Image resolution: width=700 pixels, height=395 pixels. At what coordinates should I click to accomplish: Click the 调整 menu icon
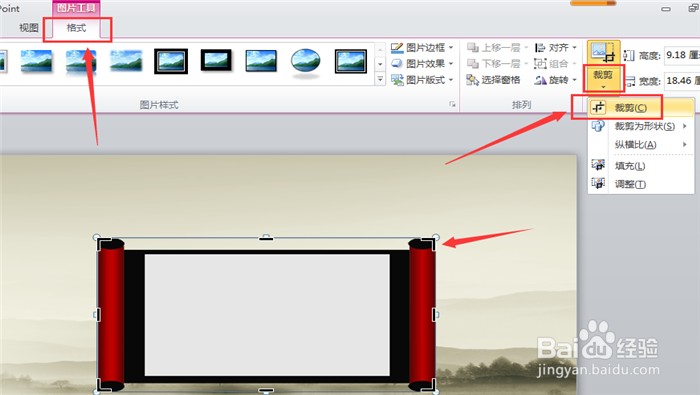[598, 184]
